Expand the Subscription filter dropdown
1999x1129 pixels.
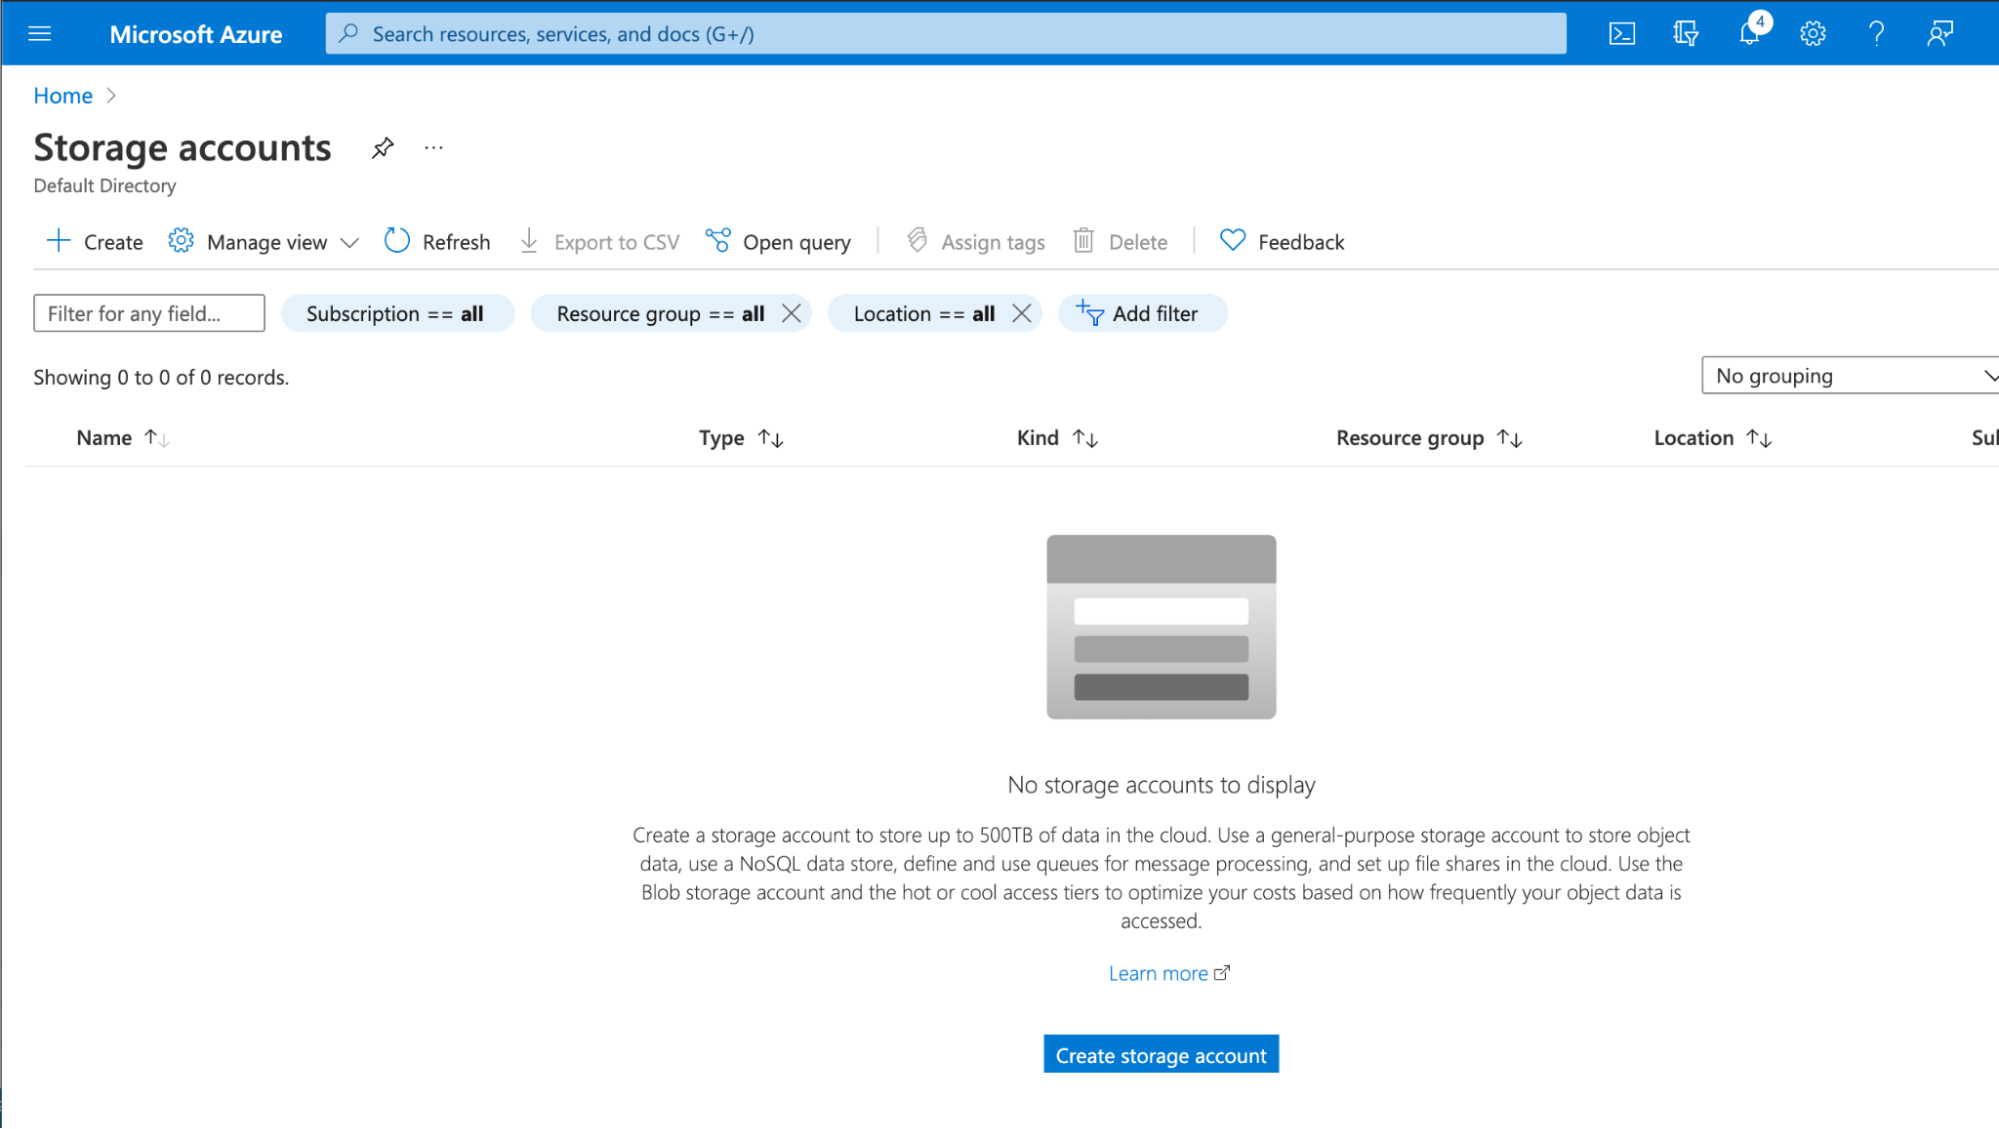tap(395, 313)
